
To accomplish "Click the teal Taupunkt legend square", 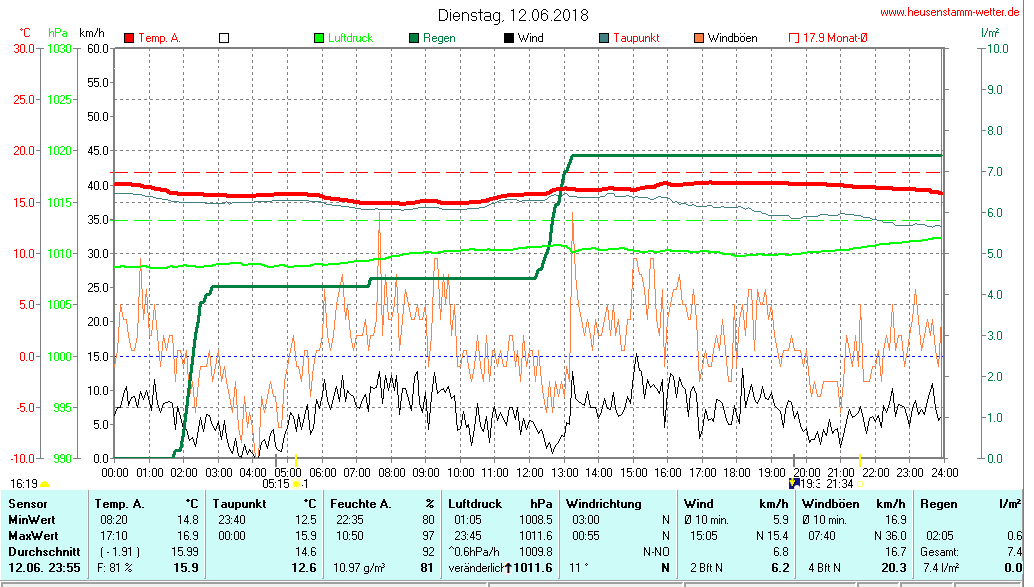I will coord(604,38).
